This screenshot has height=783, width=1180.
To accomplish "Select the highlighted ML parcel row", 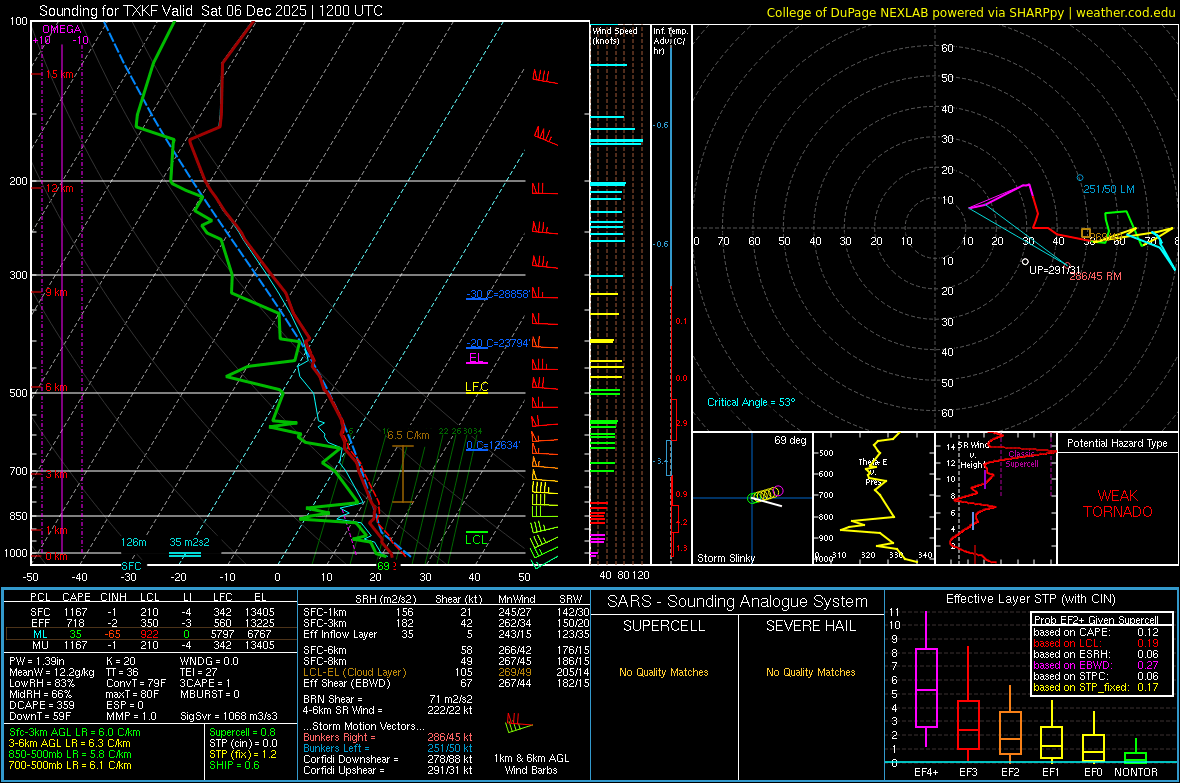I will tap(151, 634).
